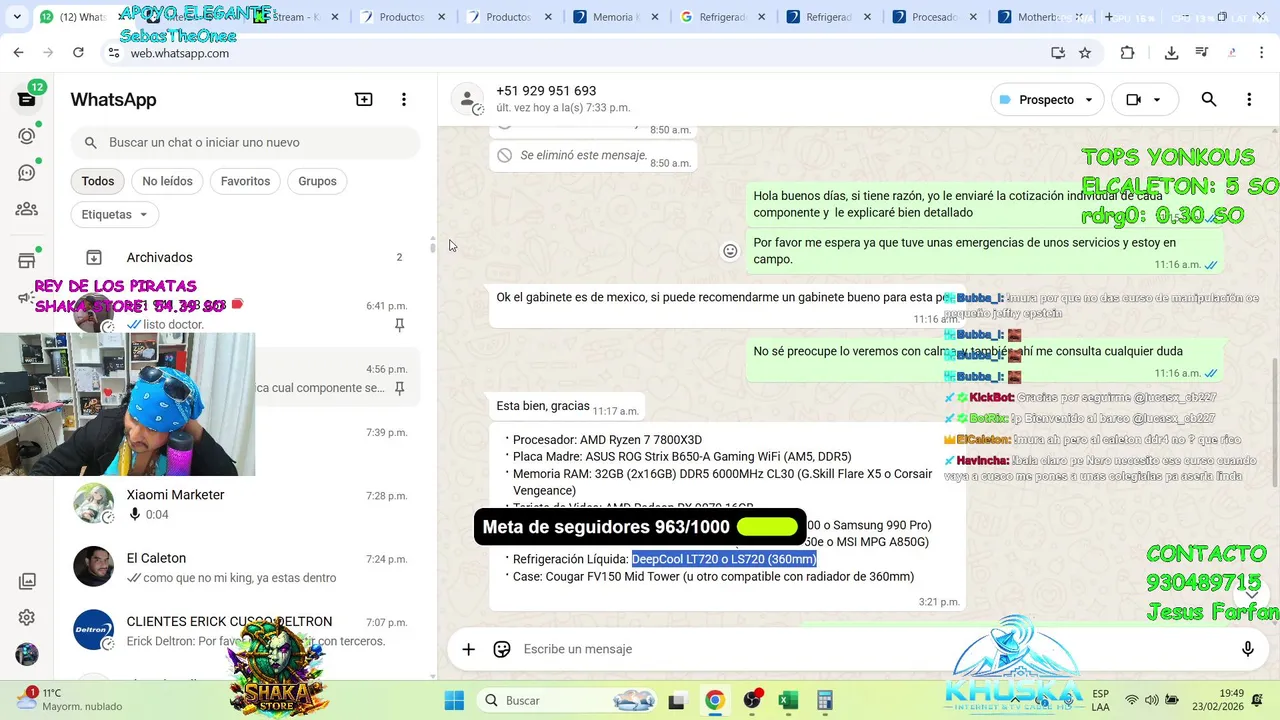Click the pin icon on 6:41 p.m. chat

400,325
